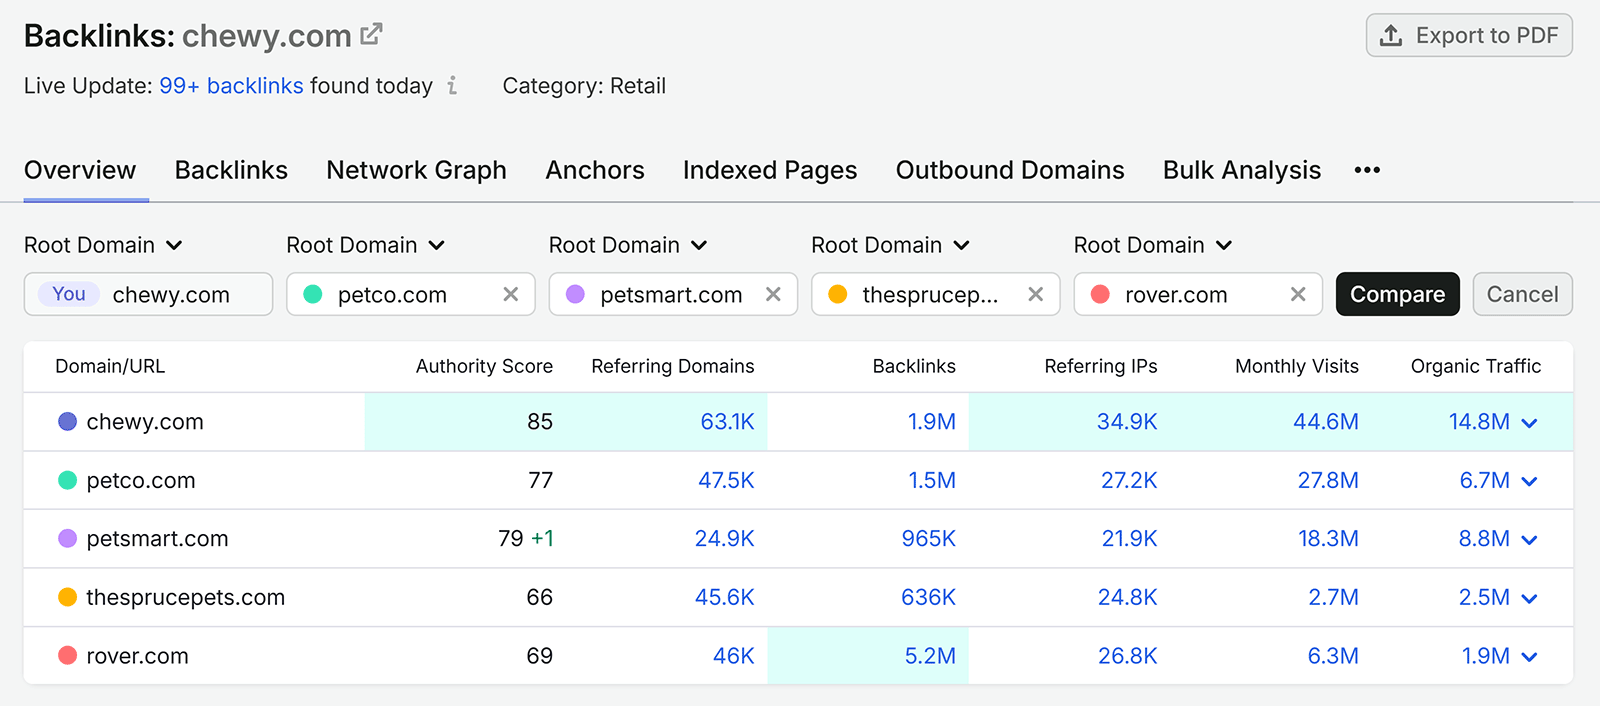Open thesprucepets.com referring IPs 24.8K
Viewport: 1600px width, 706px height.
coord(1127,597)
